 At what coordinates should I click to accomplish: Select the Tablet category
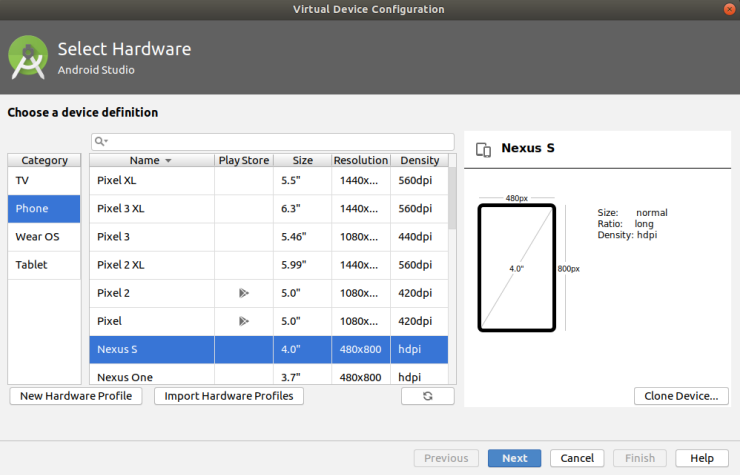44,265
